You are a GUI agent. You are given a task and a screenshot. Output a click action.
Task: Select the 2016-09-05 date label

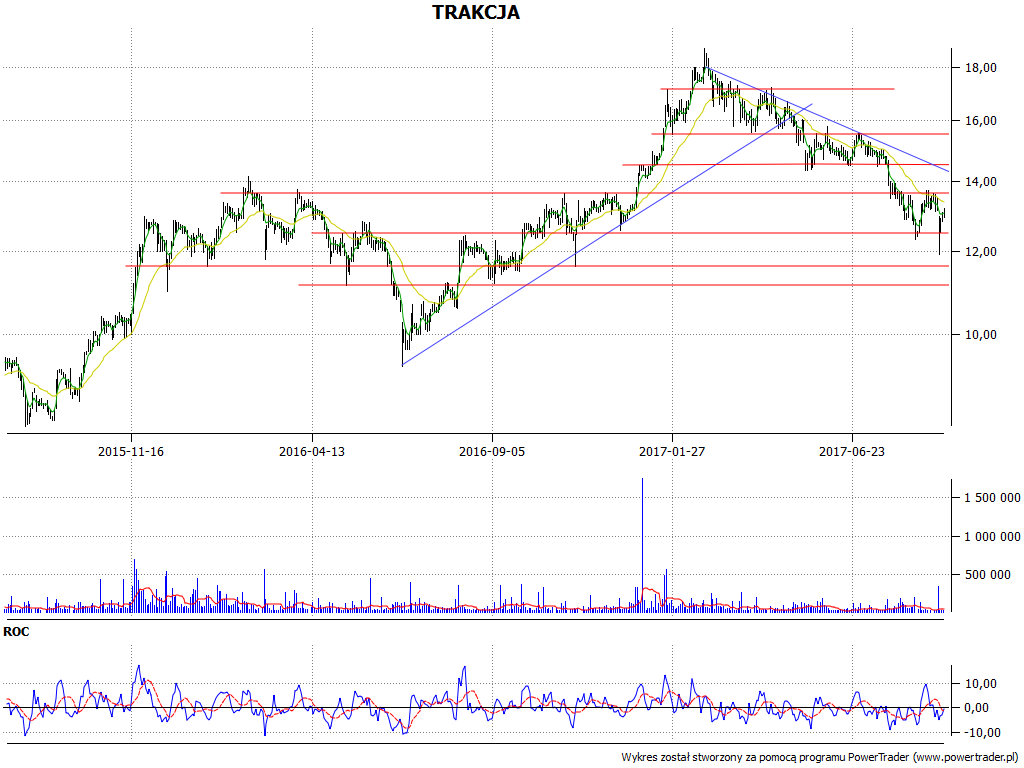coord(492,451)
